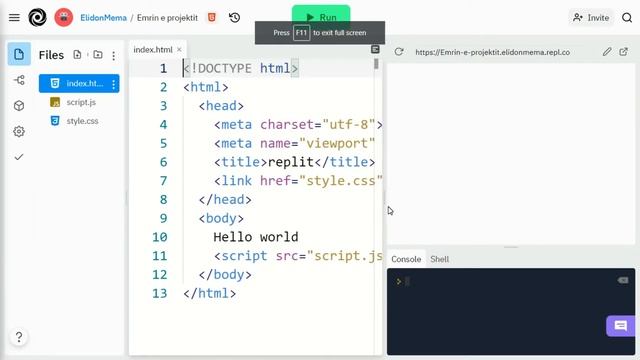Click the editor vertical scrollbar thumb
The image size is (640, 360).
pos(376,64)
